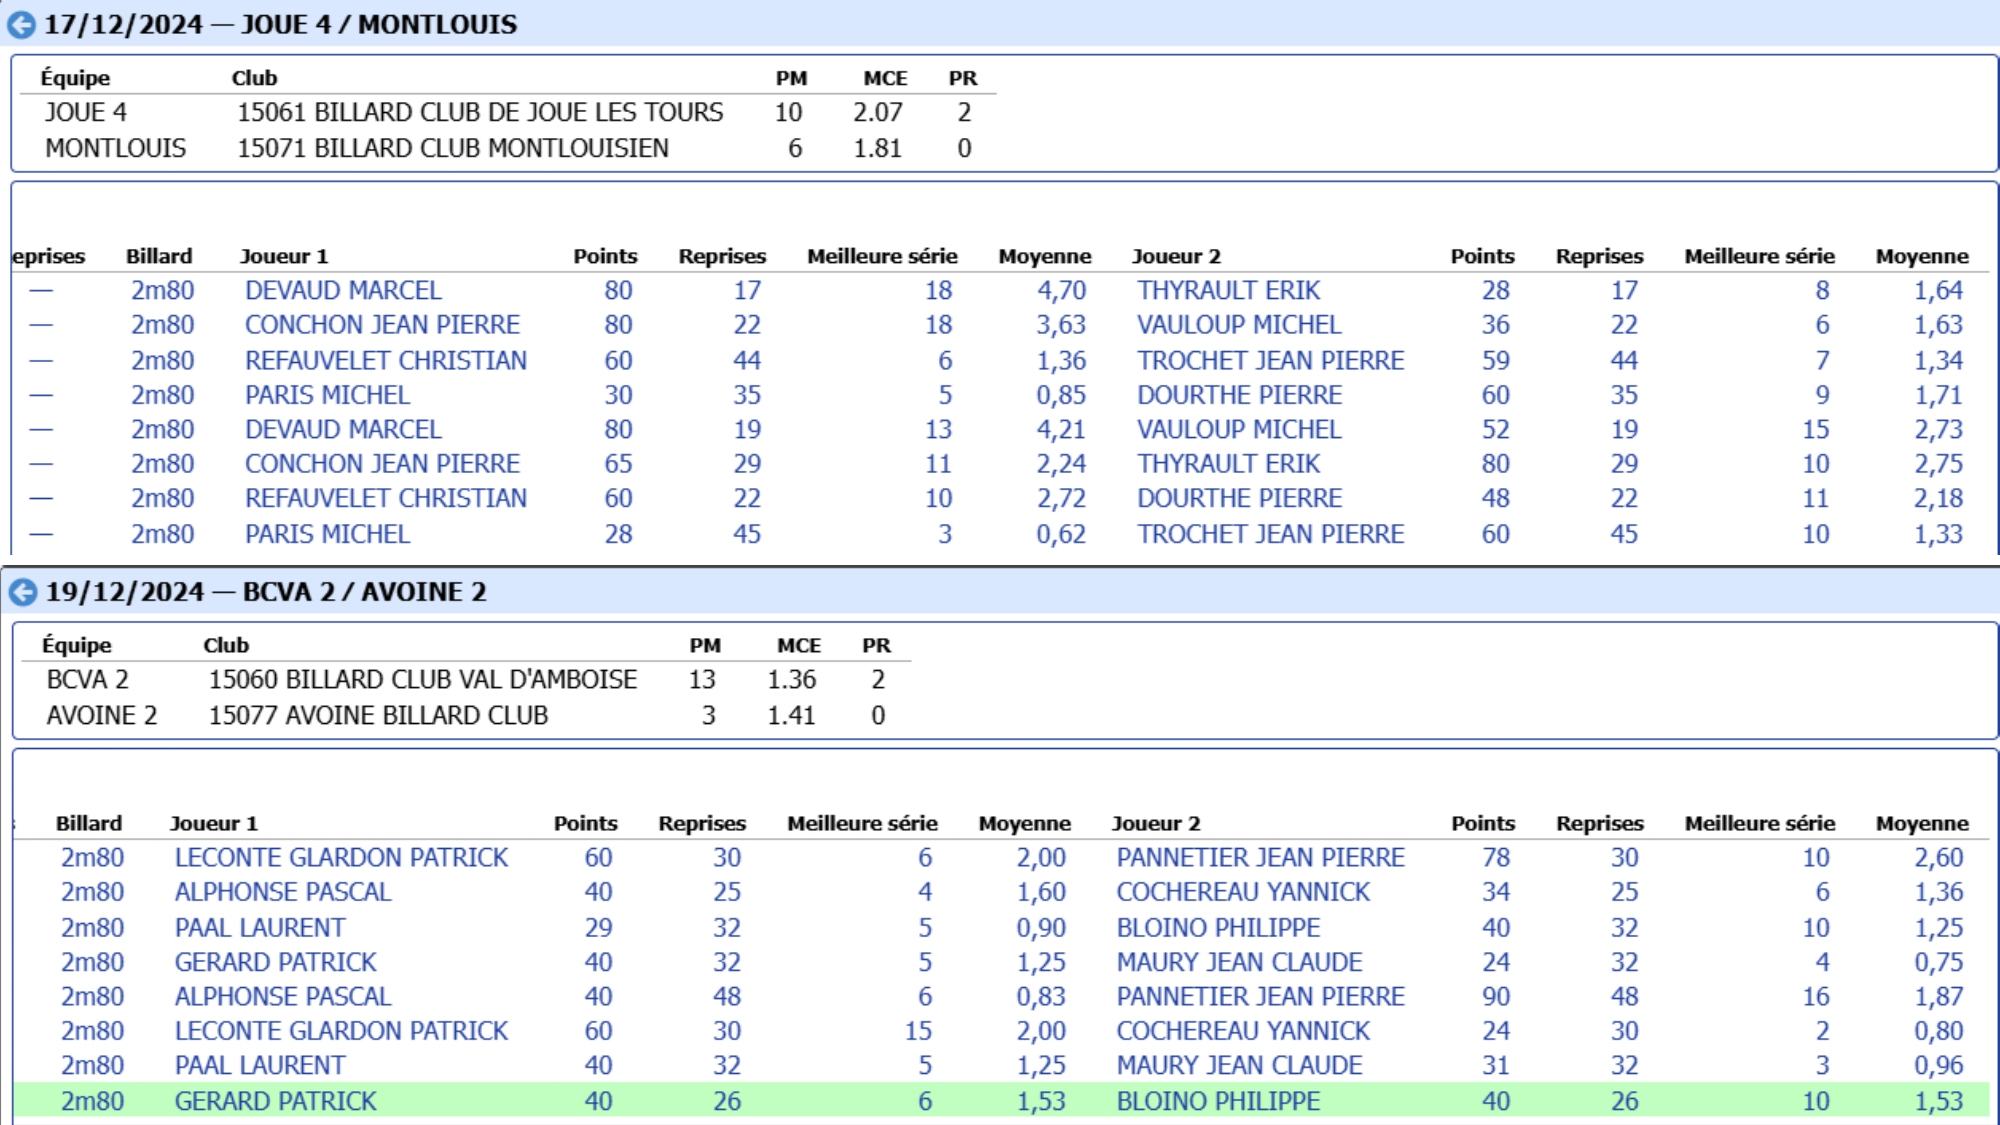
Task: Click LECONTE GLARDON PATRICK versus PANNETIER
Action: click(x=342, y=858)
